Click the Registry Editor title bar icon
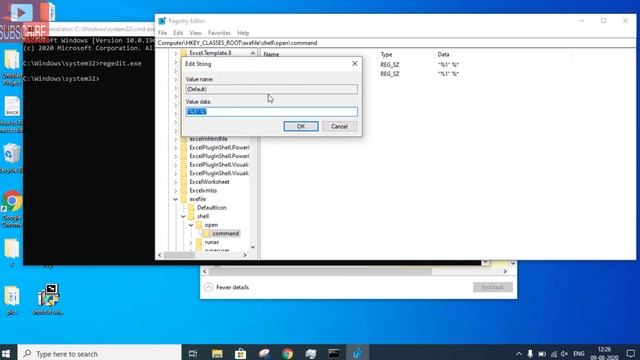 pos(162,21)
